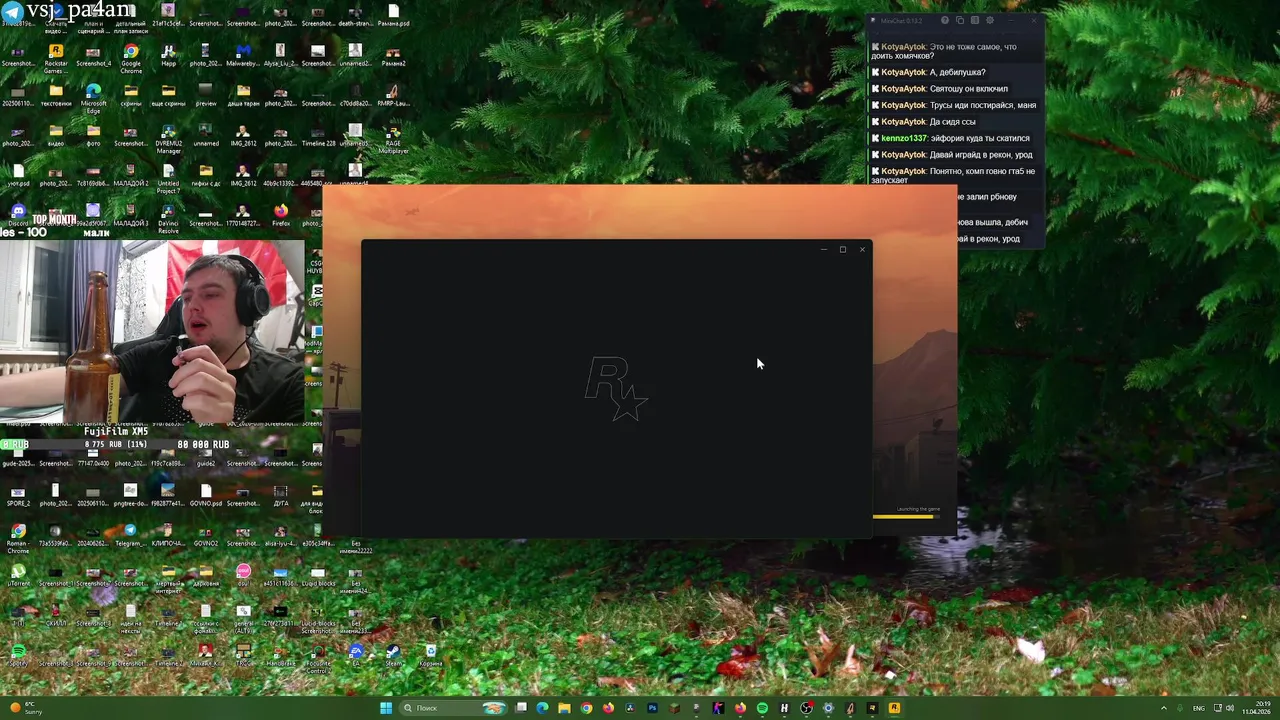
Task: Click ENG language indicator in tray
Action: click(1198, 708)
